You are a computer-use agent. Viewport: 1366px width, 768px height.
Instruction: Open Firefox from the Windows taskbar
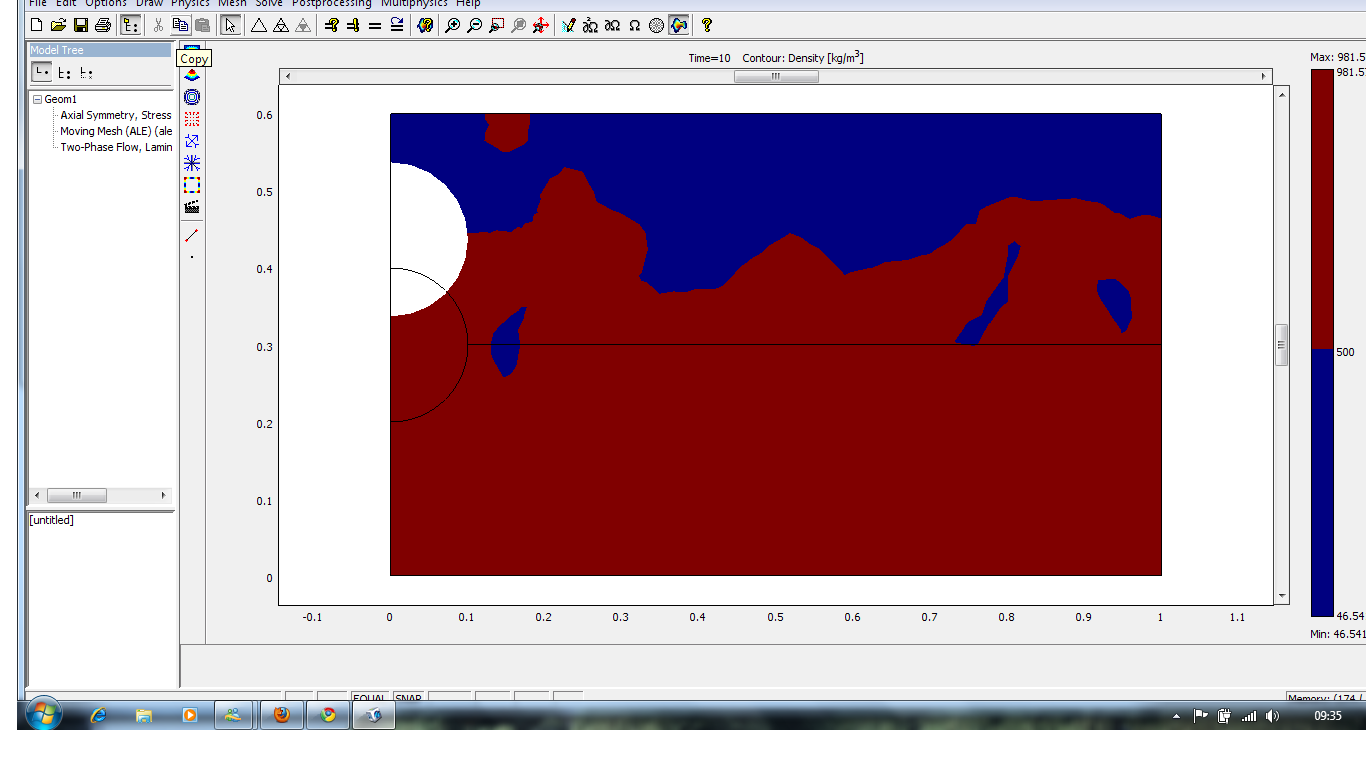tap(281, 715)
